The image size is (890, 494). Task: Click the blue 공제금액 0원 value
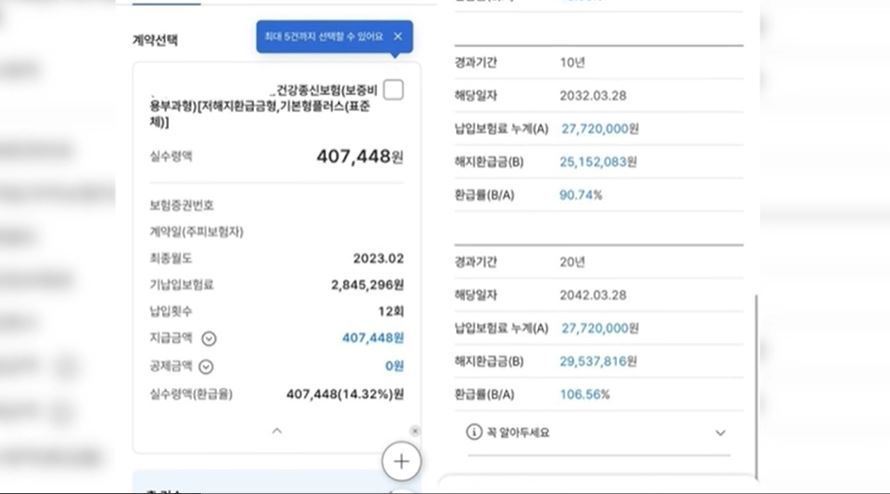click(394, 367)
